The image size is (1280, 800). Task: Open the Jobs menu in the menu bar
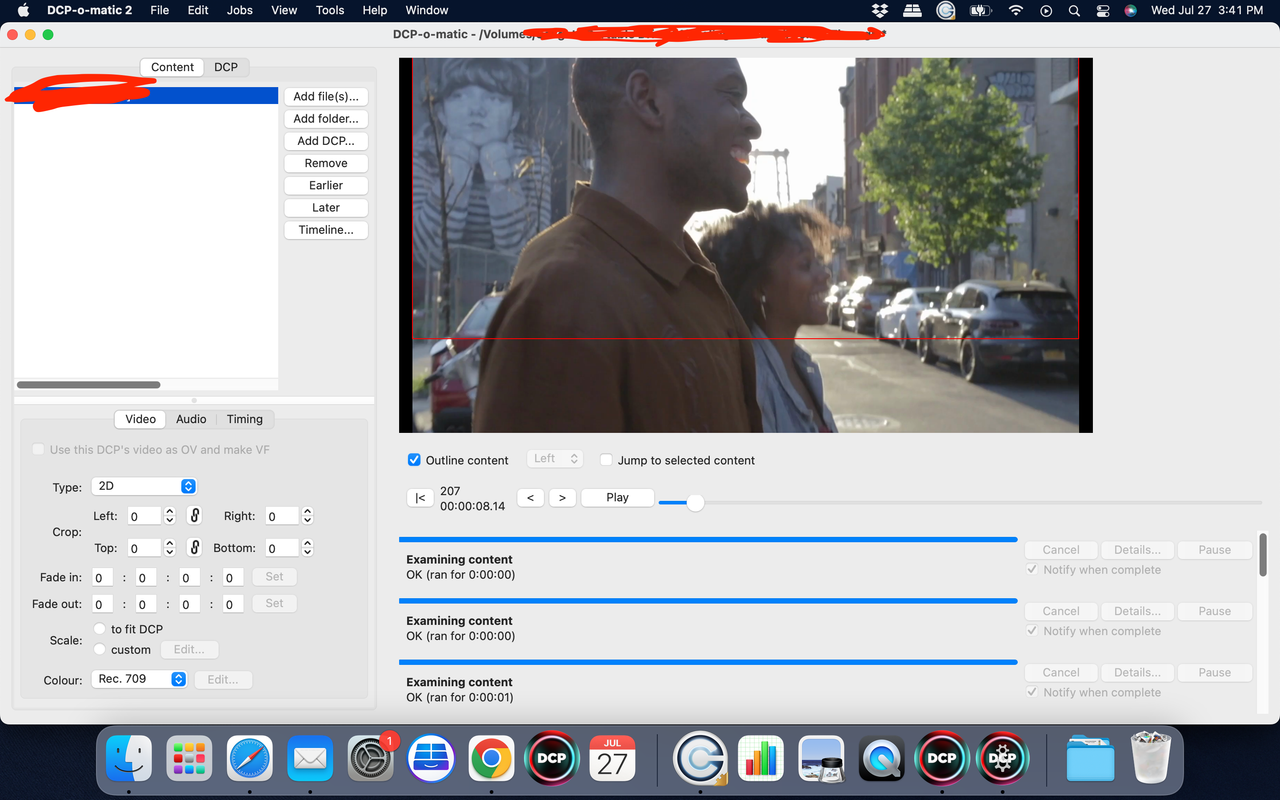[239, 10]
